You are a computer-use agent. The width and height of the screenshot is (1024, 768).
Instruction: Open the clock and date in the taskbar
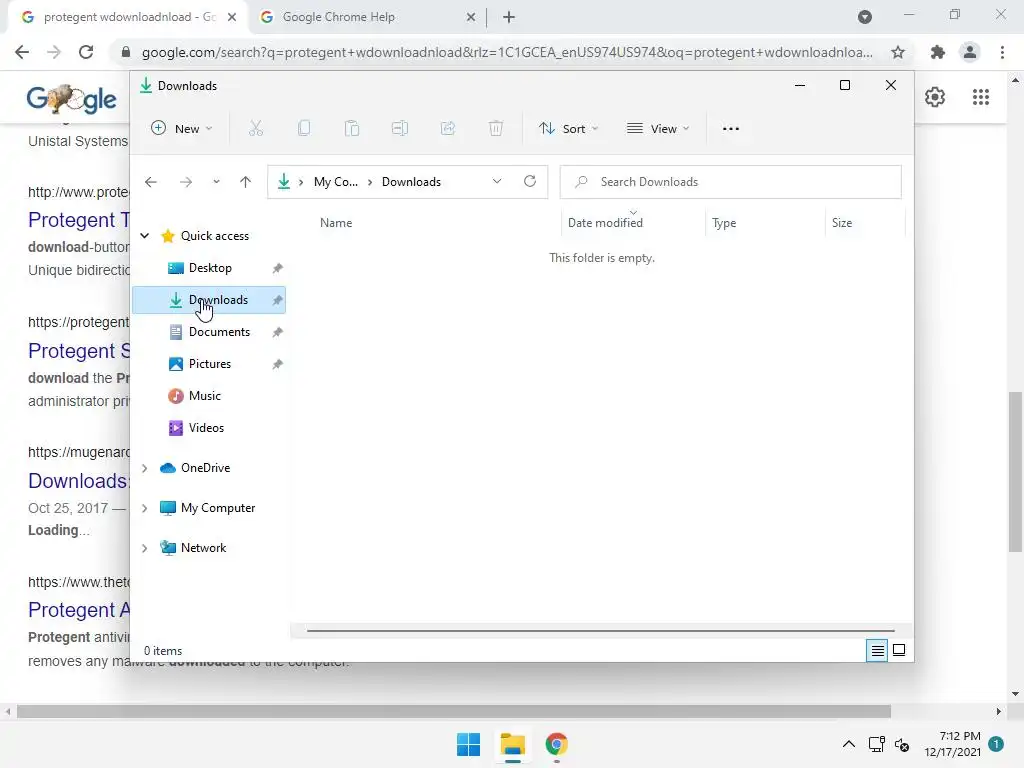point(953,744)
